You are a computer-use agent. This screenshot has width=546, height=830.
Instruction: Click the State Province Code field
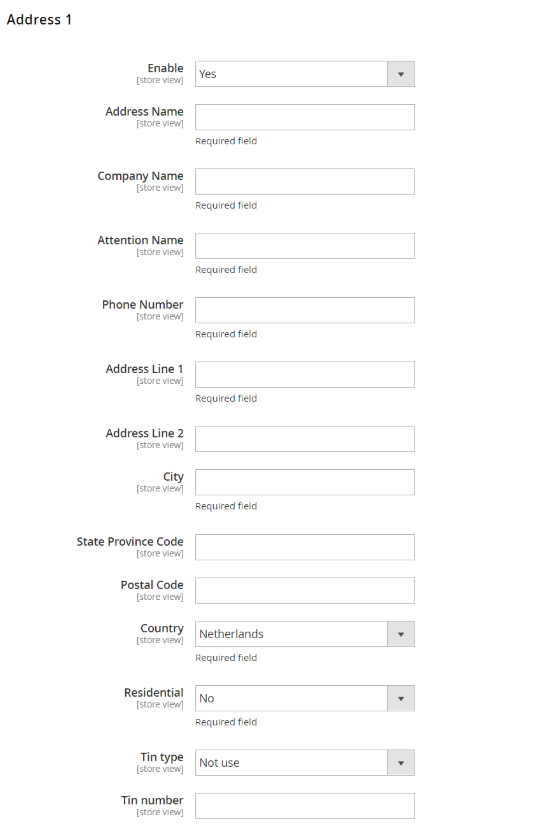click(305, 547)
